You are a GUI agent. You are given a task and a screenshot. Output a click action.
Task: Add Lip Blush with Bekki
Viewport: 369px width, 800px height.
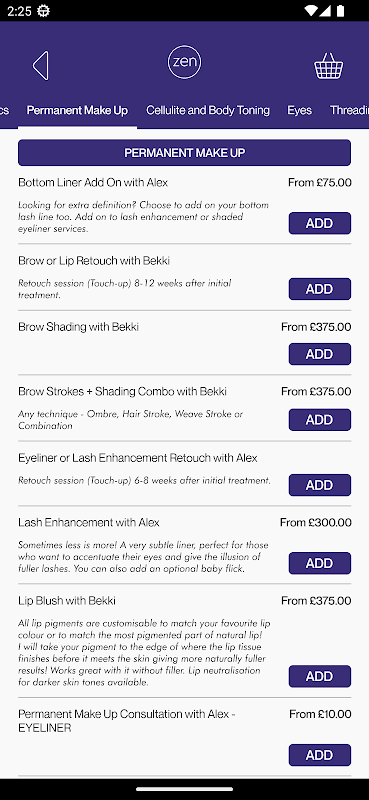[x=319, y=676]
